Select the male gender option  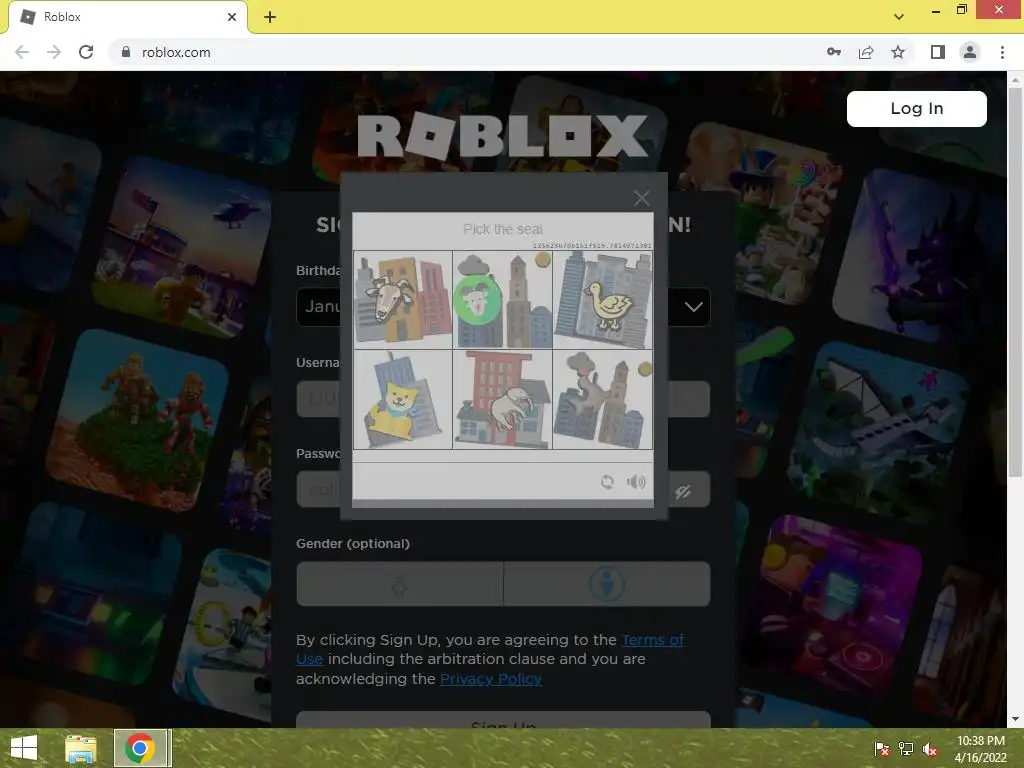(x=607, y=584)
